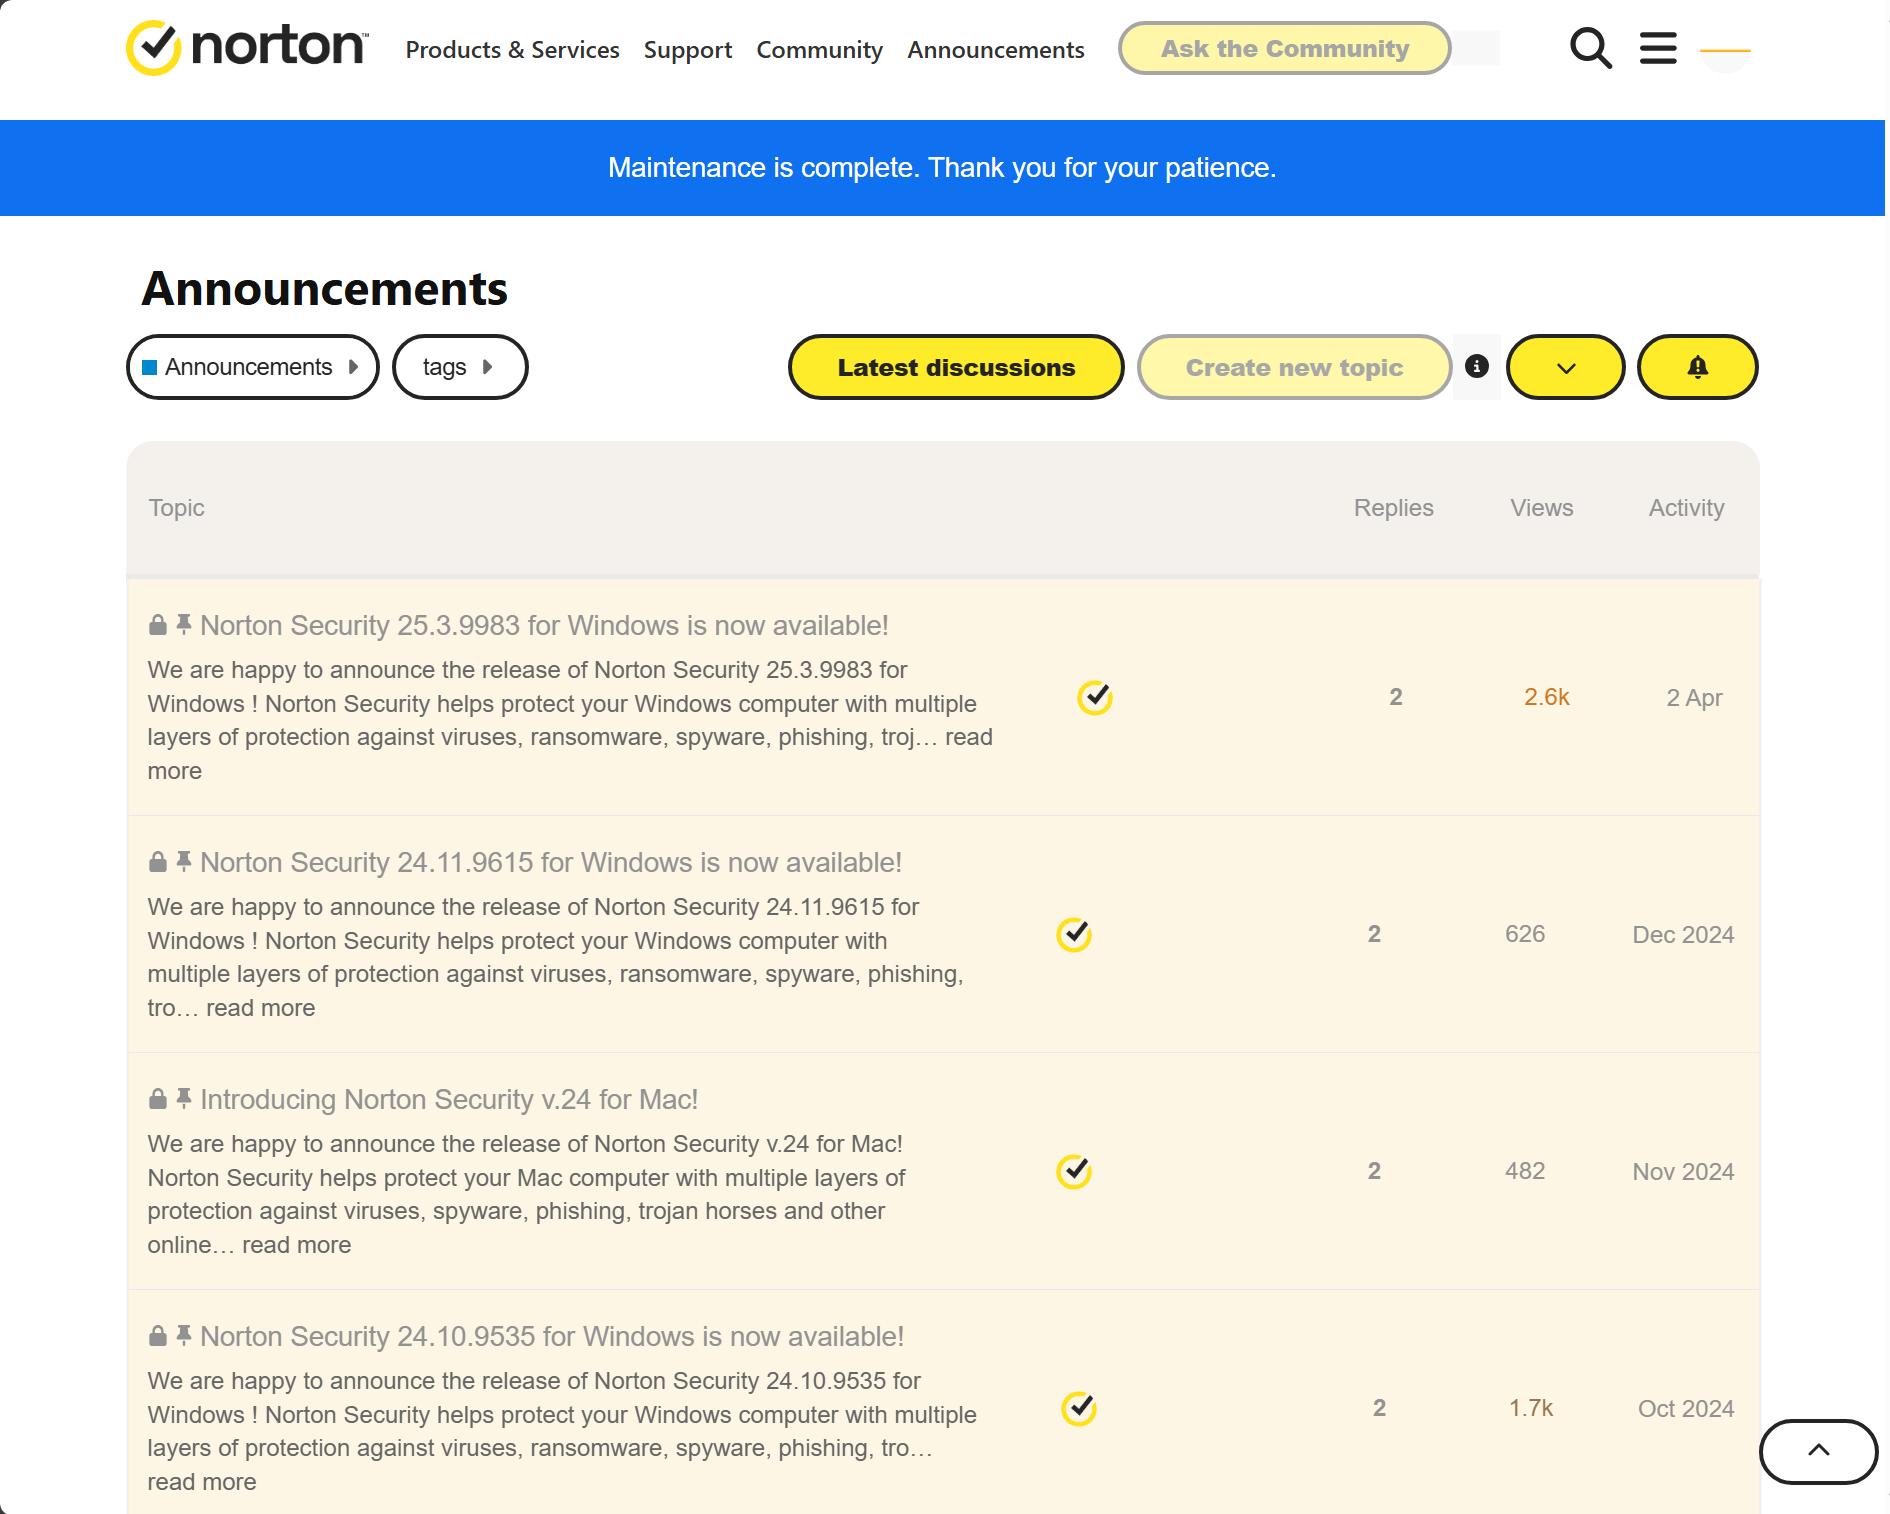1890x1514 pixels.
Task: Sort topics by Replies column
Action: click(1393, 508)
